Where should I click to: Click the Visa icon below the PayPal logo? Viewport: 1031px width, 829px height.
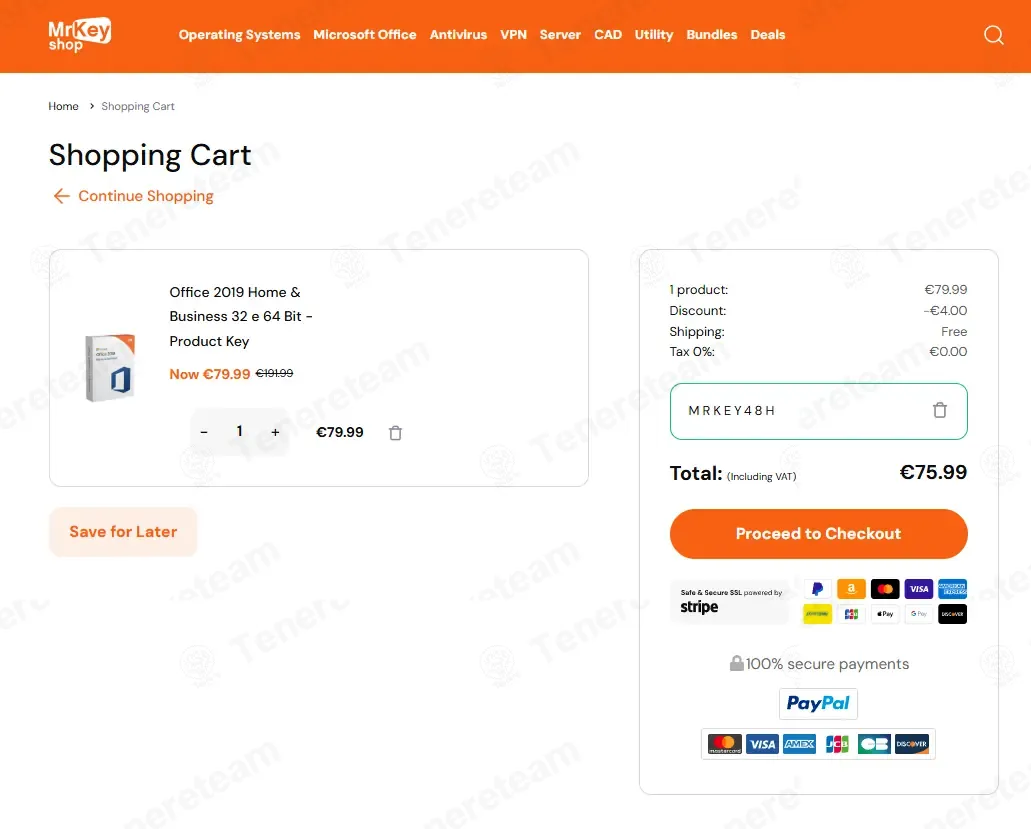coord(762,744)
